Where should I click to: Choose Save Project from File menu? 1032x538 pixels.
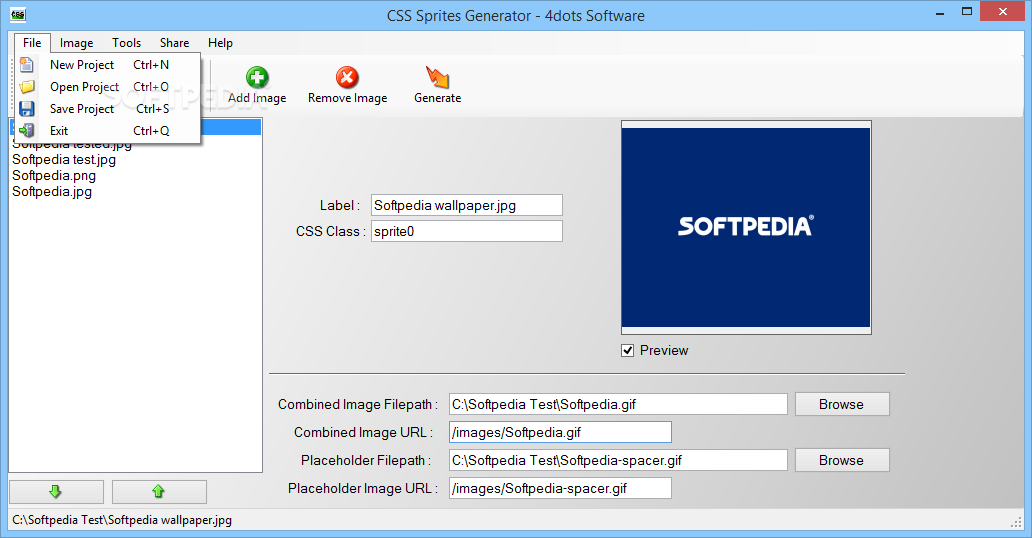[107, 109]
